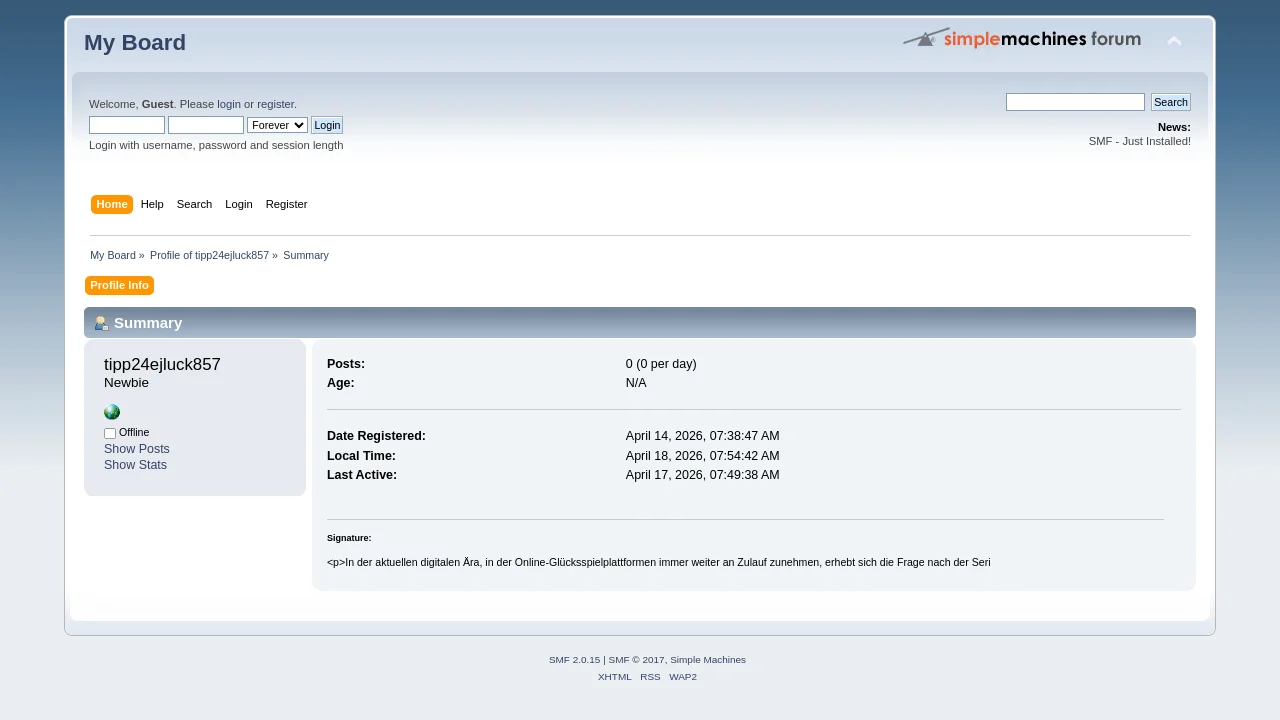Open the Forever session length dropdown

coord(277,125)
